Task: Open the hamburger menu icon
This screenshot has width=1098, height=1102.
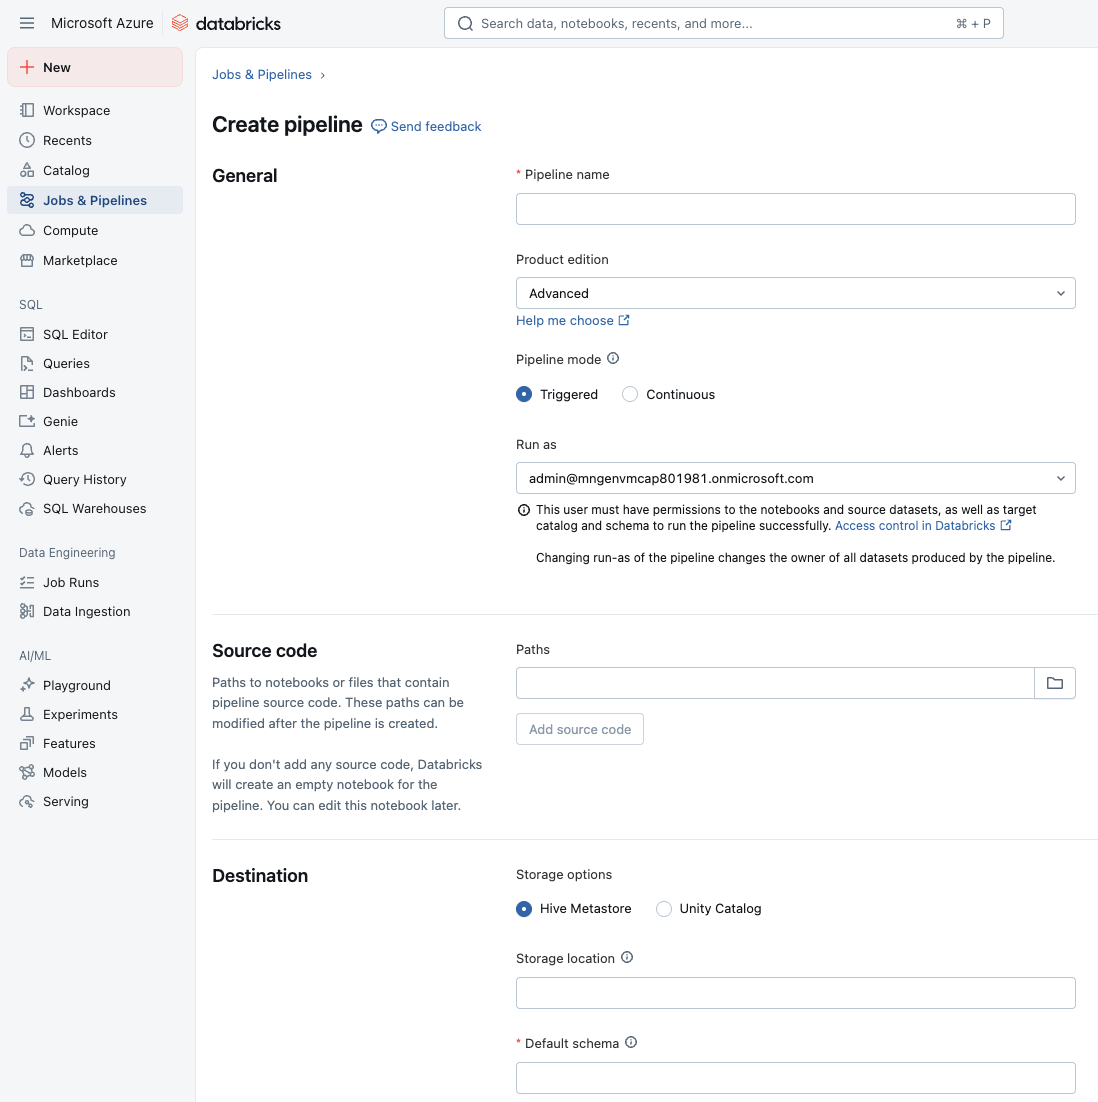Action: tap(27, 22)
